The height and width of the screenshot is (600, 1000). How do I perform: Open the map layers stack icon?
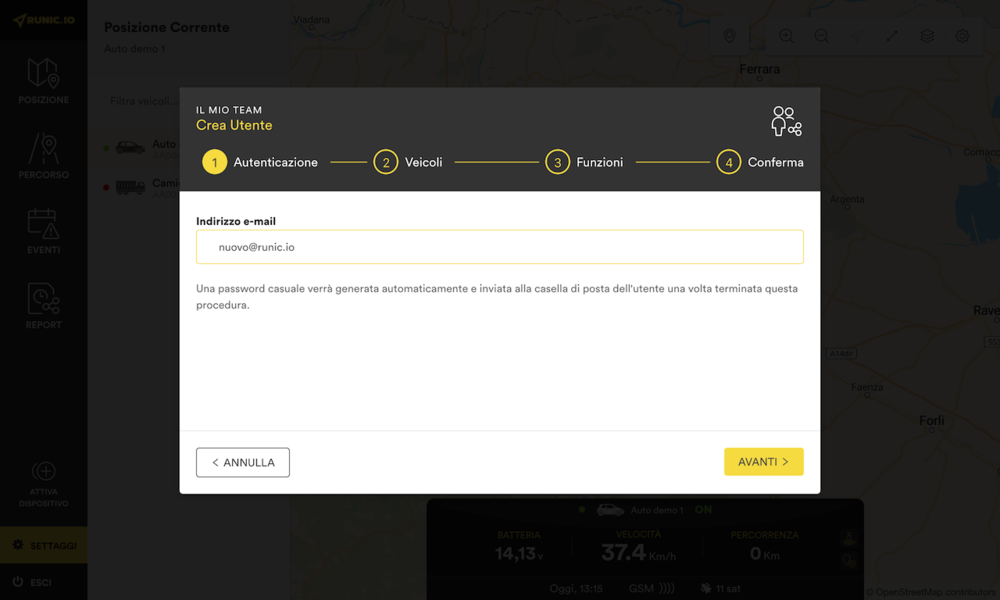click(927, 36)
